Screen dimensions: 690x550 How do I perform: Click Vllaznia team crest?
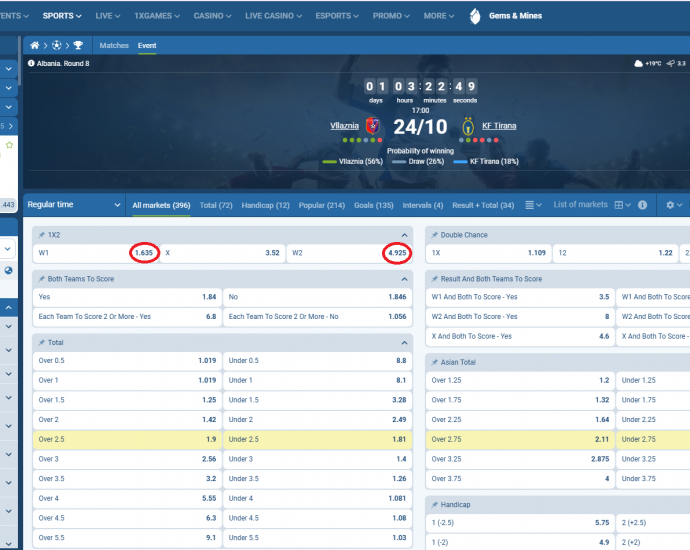pyautogui.click(x=373, y=126)
